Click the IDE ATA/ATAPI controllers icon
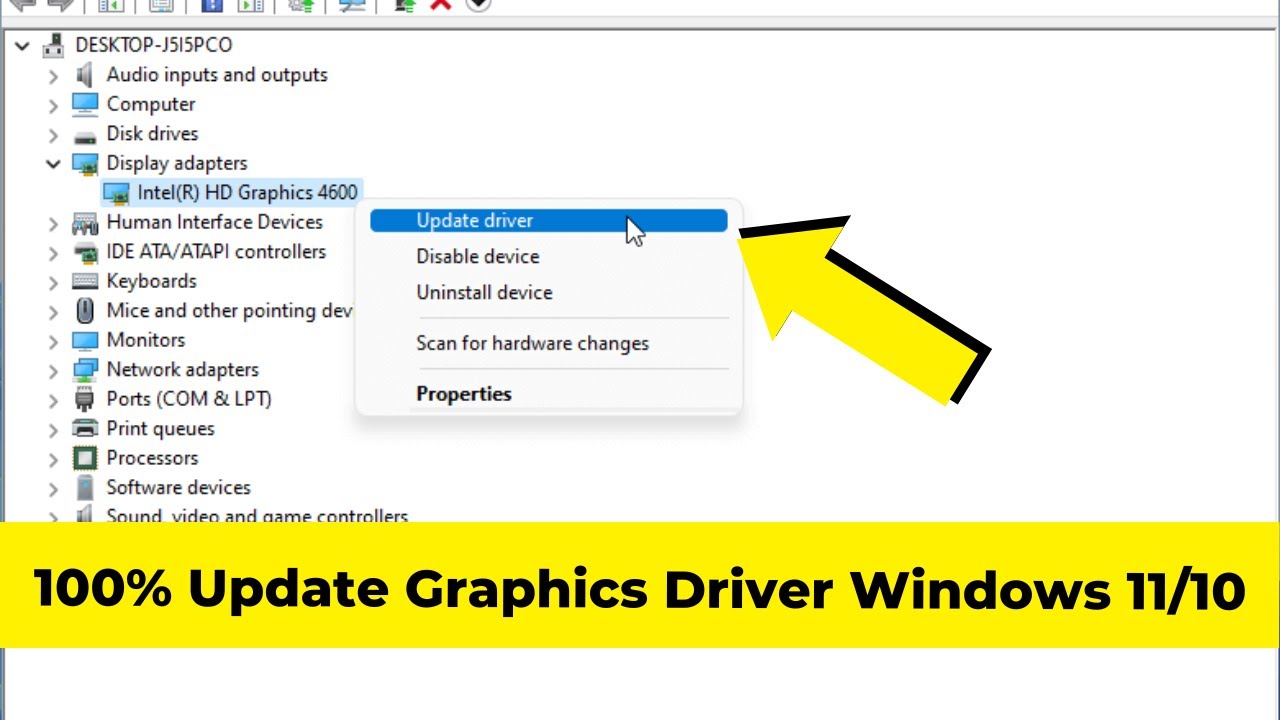 click(x=85, y=252)
